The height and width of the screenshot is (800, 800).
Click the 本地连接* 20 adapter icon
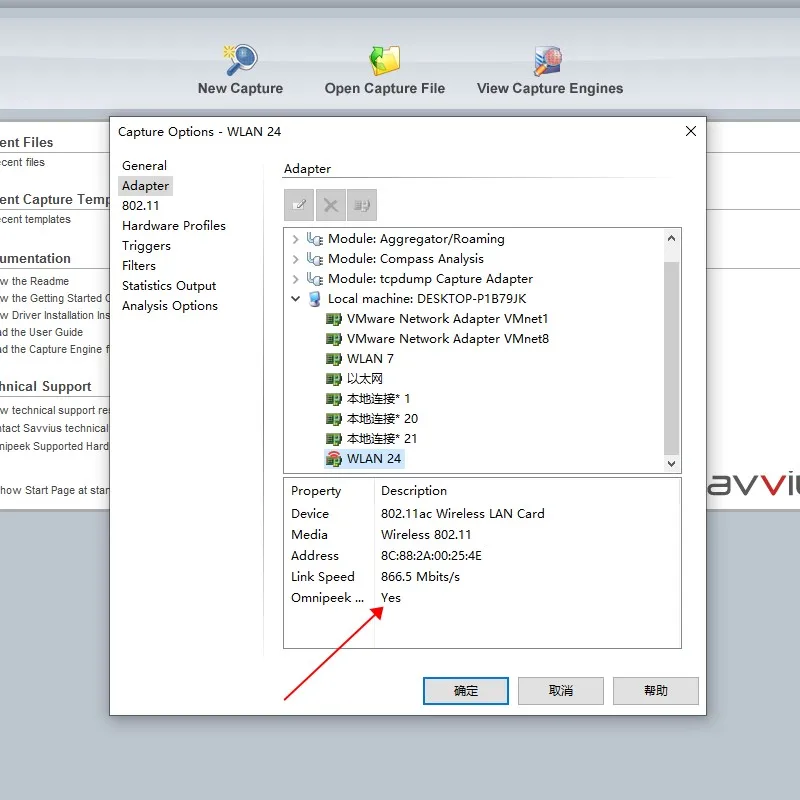pyautogui.click(x=334, y=419)
